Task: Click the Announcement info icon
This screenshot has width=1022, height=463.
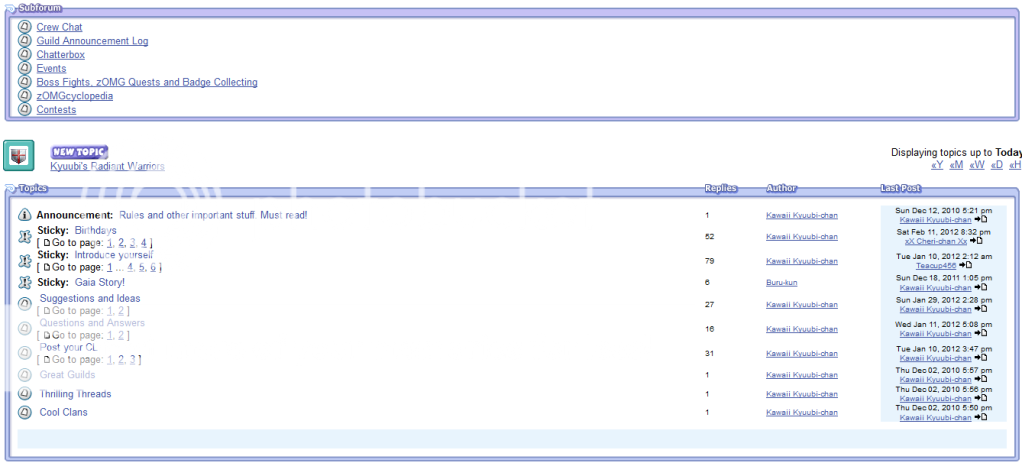Action: [25, 216]
